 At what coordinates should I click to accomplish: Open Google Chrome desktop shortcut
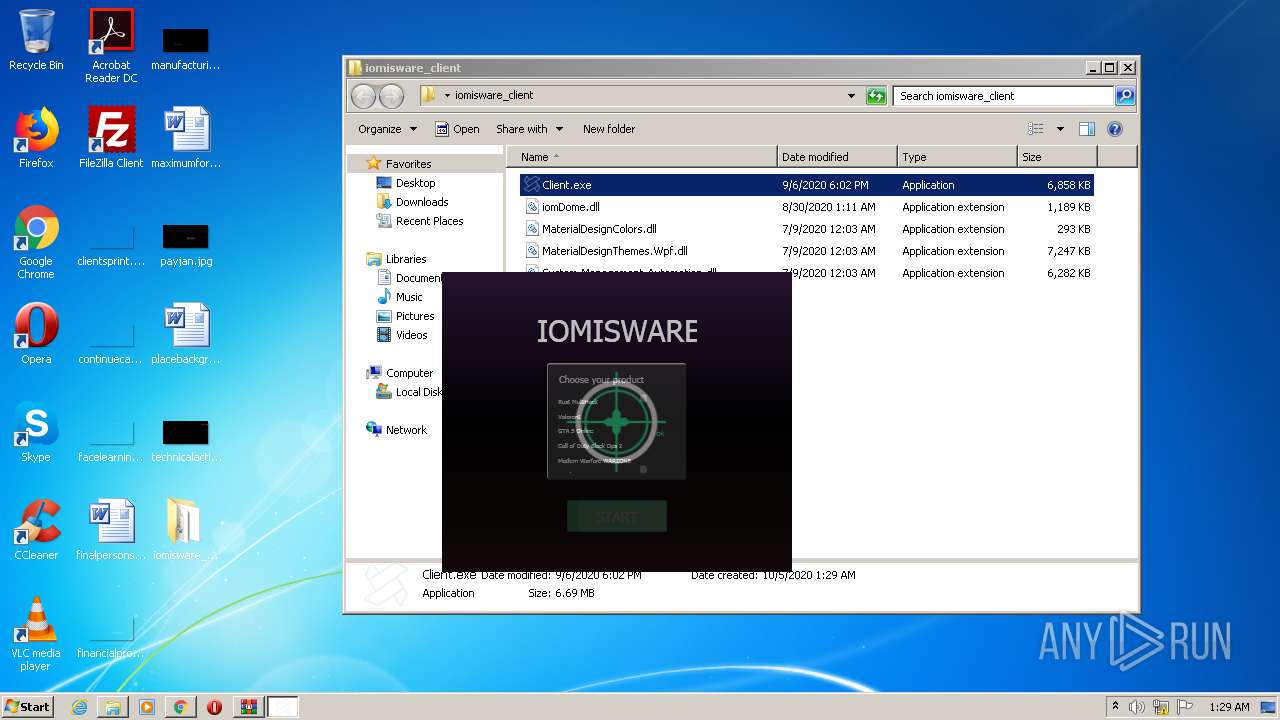[36, 242]
